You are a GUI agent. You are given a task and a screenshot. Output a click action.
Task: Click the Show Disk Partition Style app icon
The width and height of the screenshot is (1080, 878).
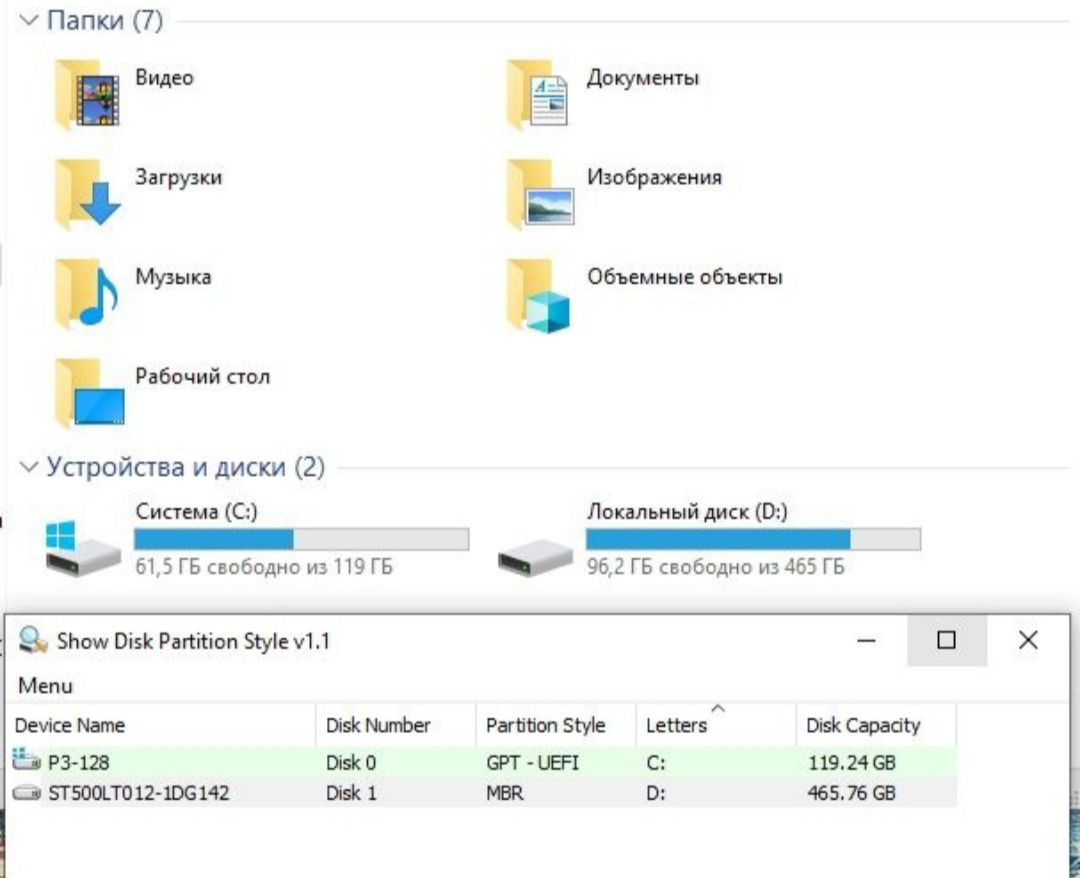[x=32, y=640]
